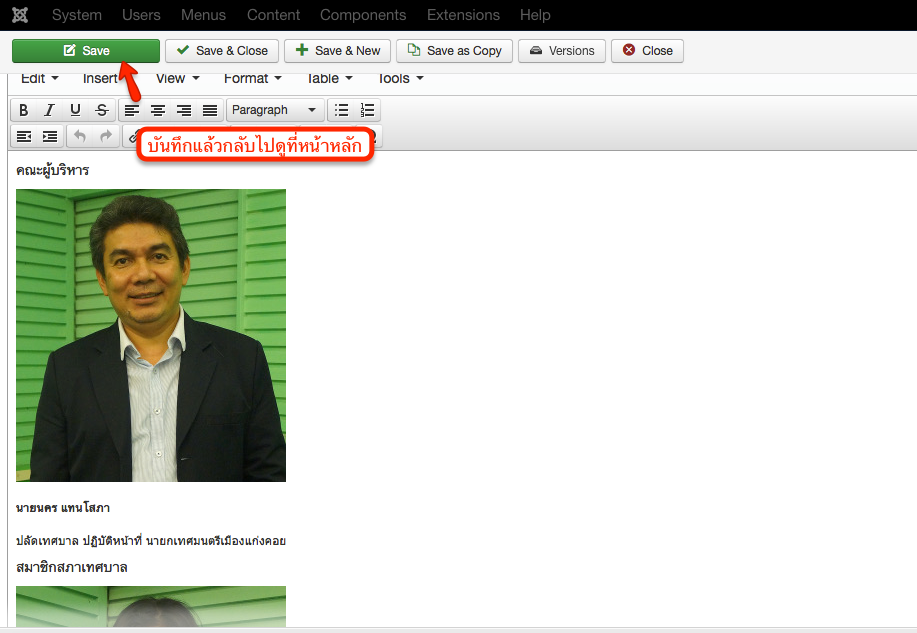Toggle strikethrough formatting
The height and width of the screenshot is (633, 917).
102,110
